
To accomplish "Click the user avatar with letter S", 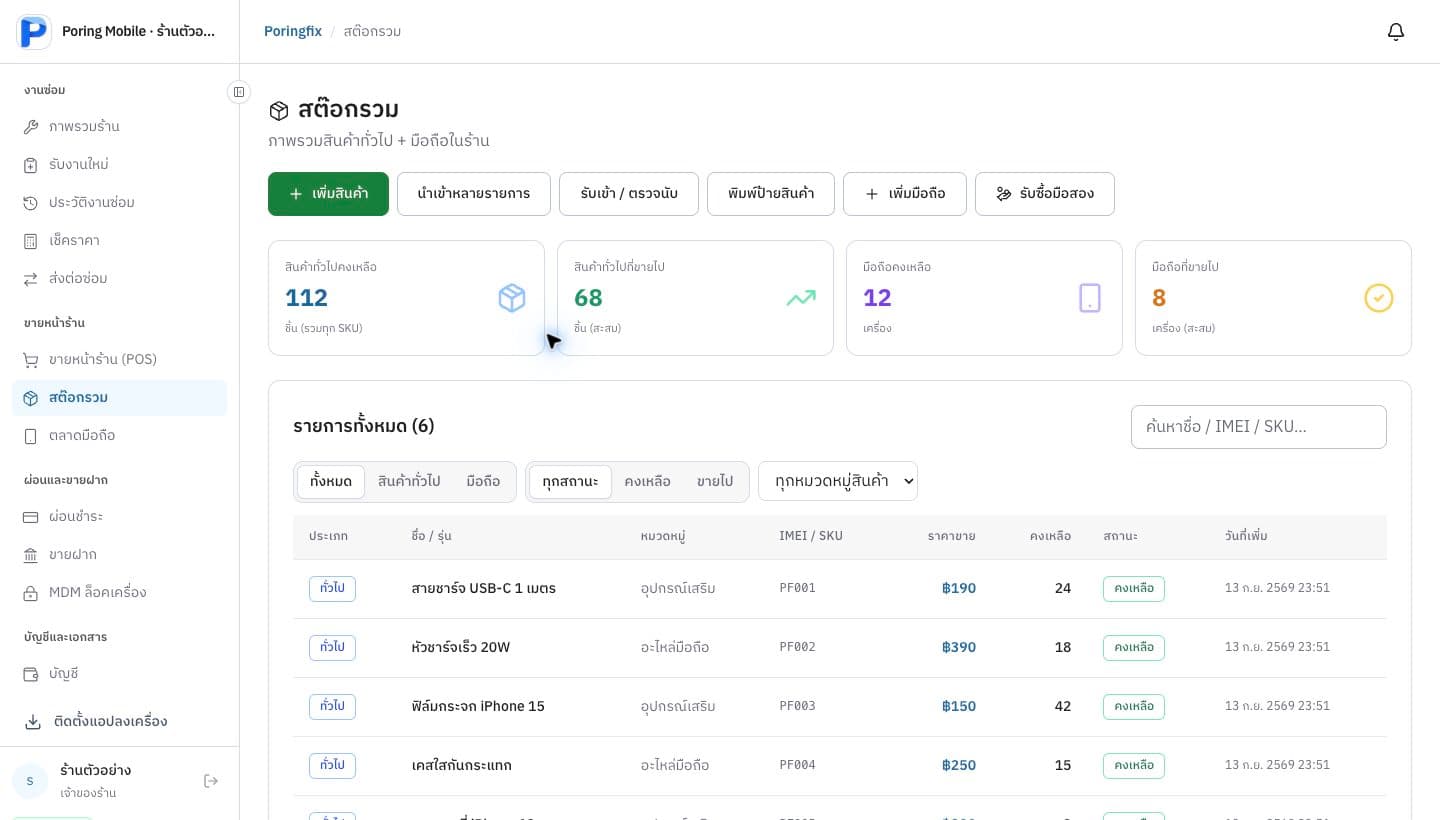I will 30,781.
